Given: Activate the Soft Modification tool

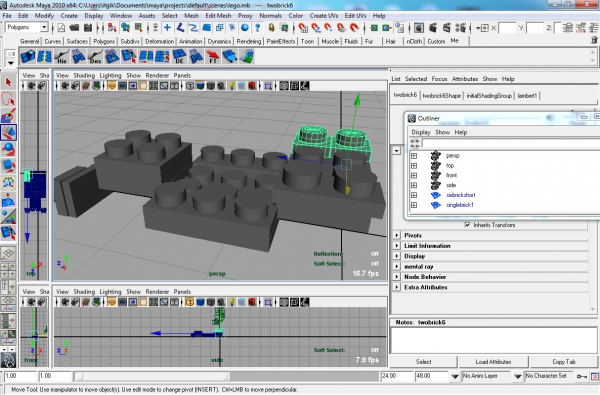Looking at the screenshot, I should [x=8, y=199].
